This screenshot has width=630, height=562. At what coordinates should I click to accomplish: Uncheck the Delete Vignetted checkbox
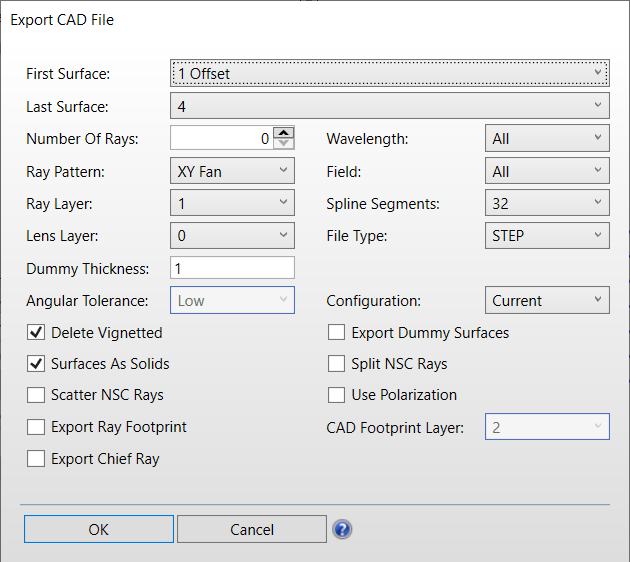36,333
